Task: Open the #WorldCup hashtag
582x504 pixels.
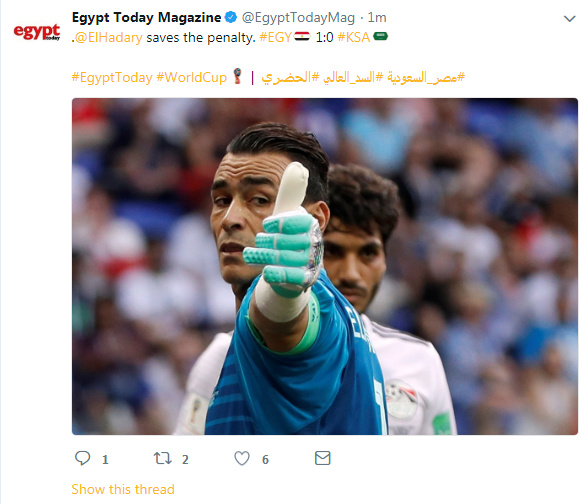Action: point(192,78)
